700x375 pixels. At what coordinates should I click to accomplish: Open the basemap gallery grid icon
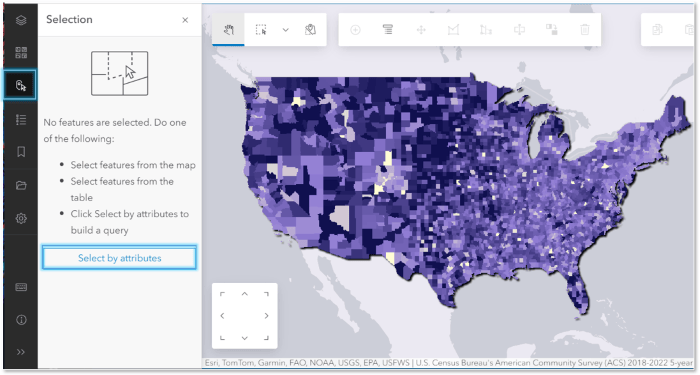[x=21, y=53]
